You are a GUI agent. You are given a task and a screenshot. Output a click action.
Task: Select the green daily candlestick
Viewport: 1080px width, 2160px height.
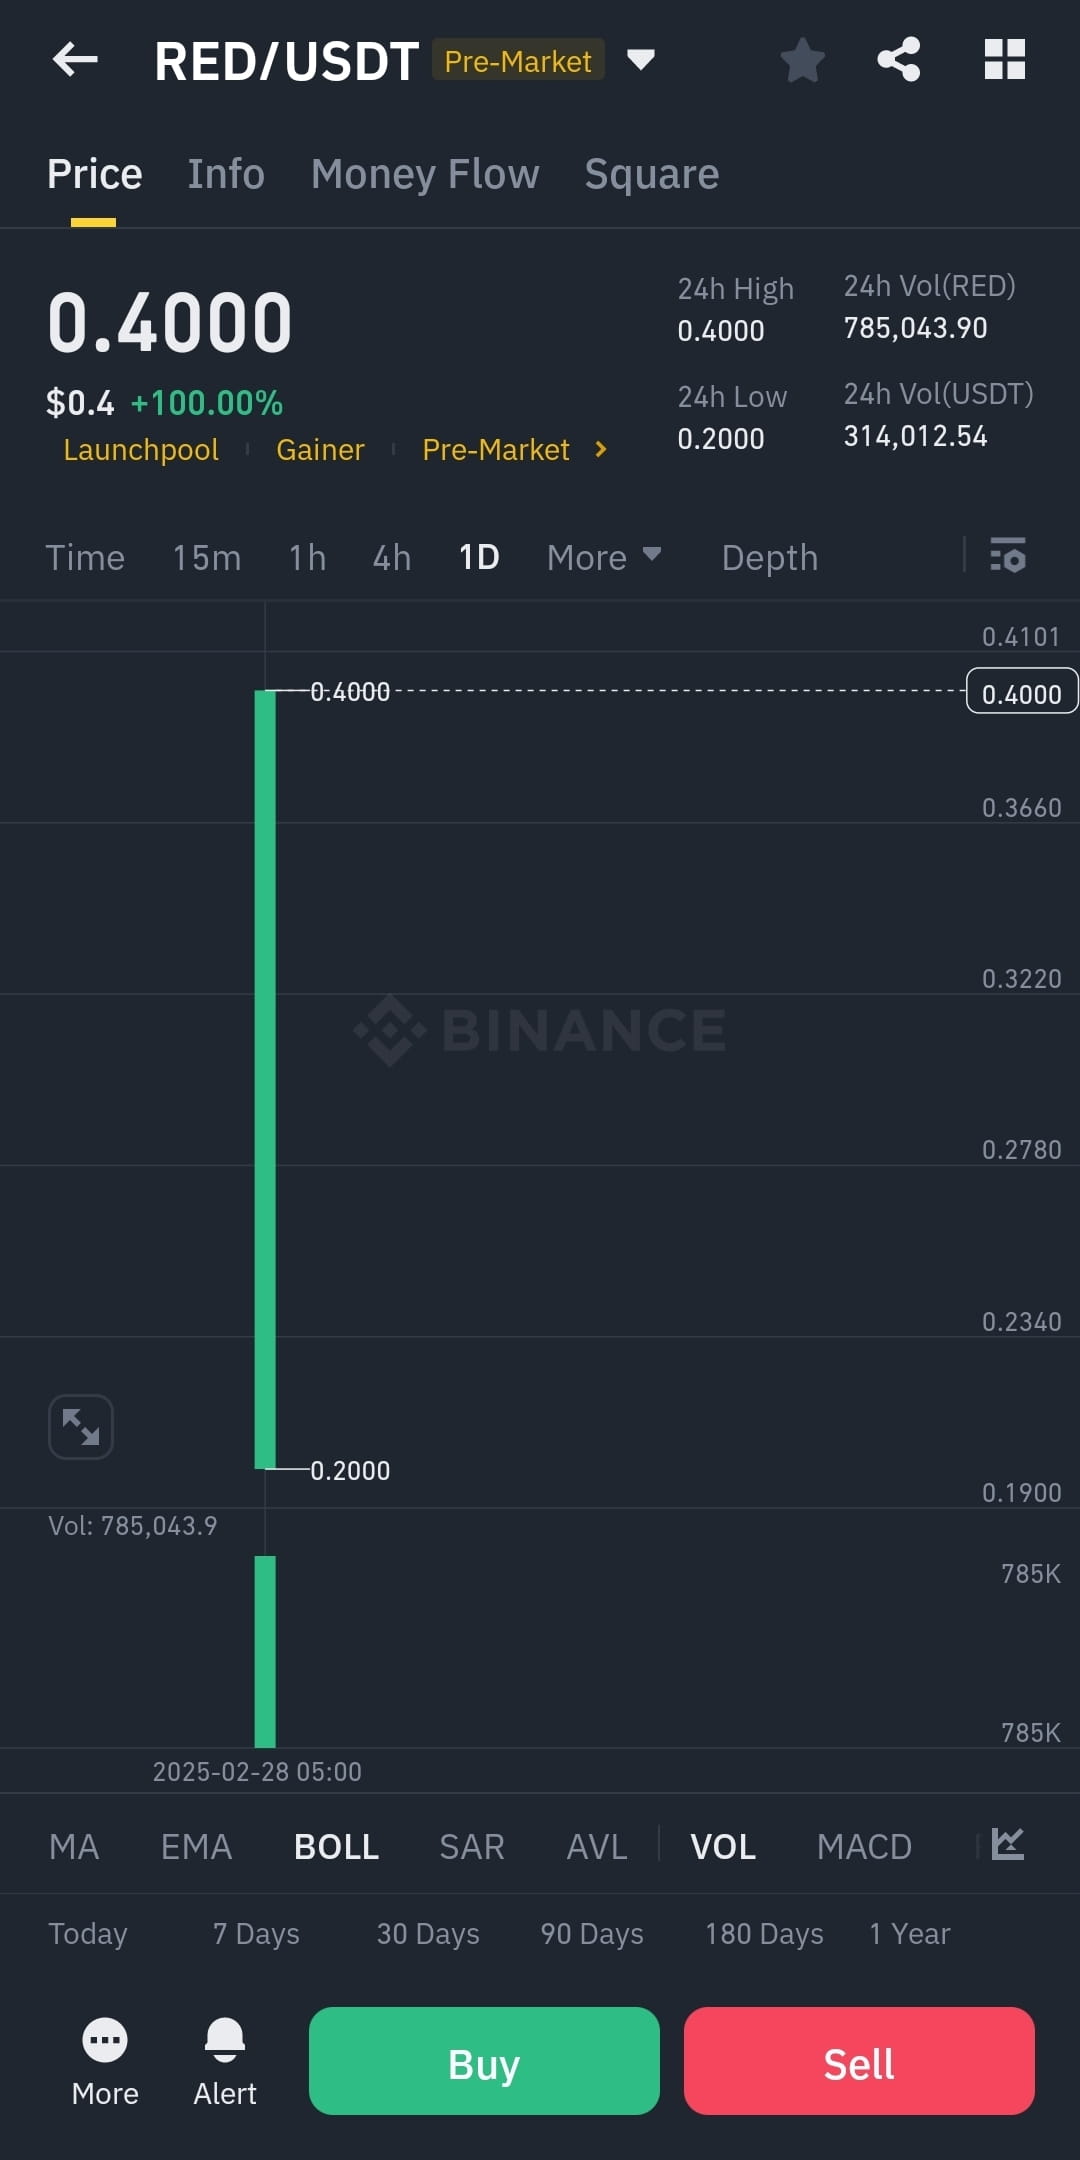coord(265,1080)
